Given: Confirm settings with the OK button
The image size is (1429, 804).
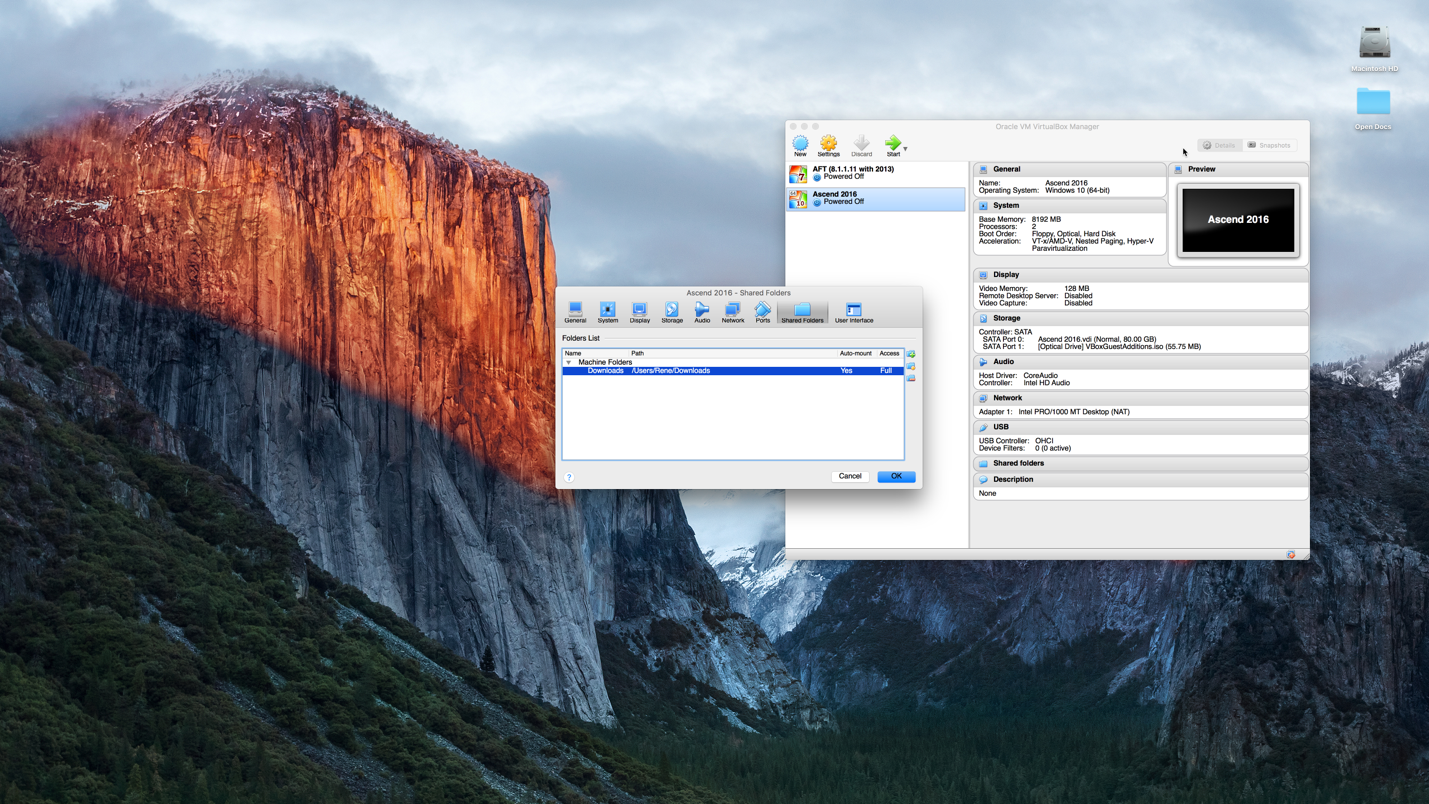Looking at the screenshot, I should [x=896, y=476].
